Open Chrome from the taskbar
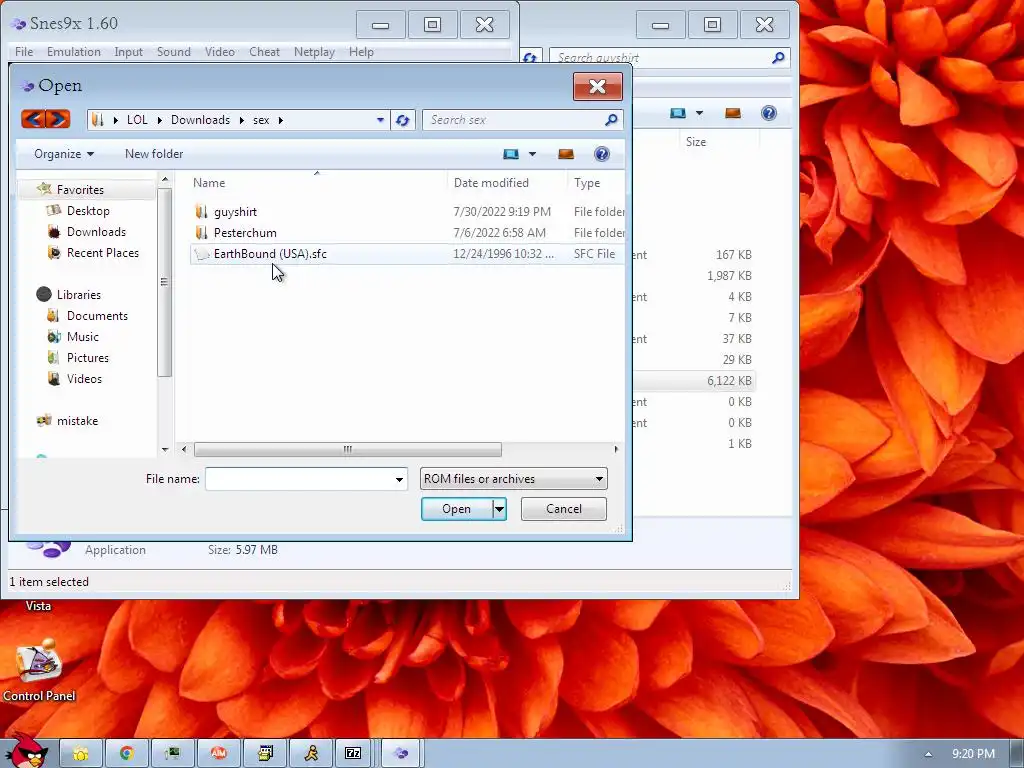The height and width of the screenshot is (768, 1024). pos(127,754)
